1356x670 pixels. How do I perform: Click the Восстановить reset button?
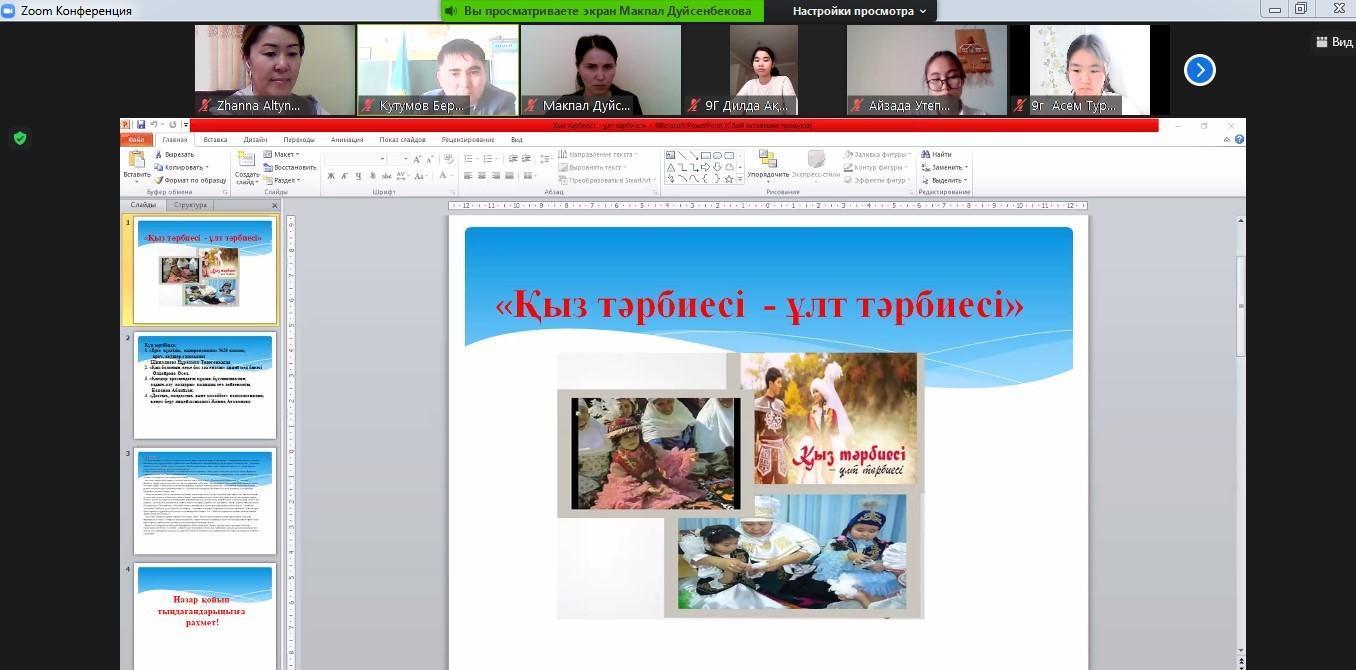289,167
